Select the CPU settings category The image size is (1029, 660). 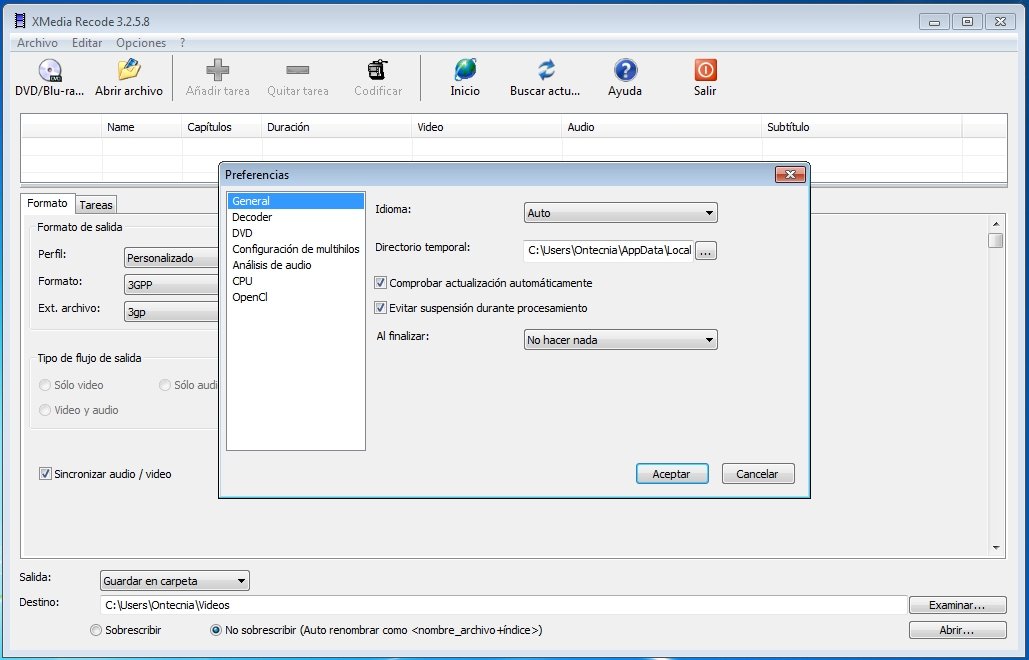pos(242,281)
